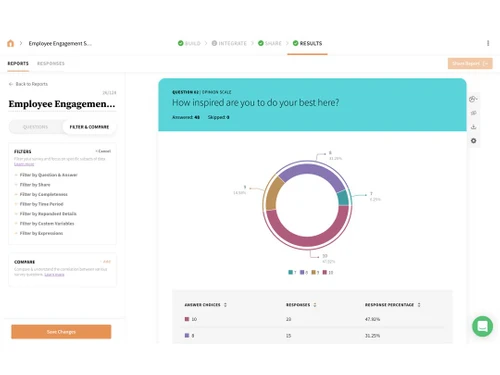Click the teal donut segment for 7

click(343, 198)
